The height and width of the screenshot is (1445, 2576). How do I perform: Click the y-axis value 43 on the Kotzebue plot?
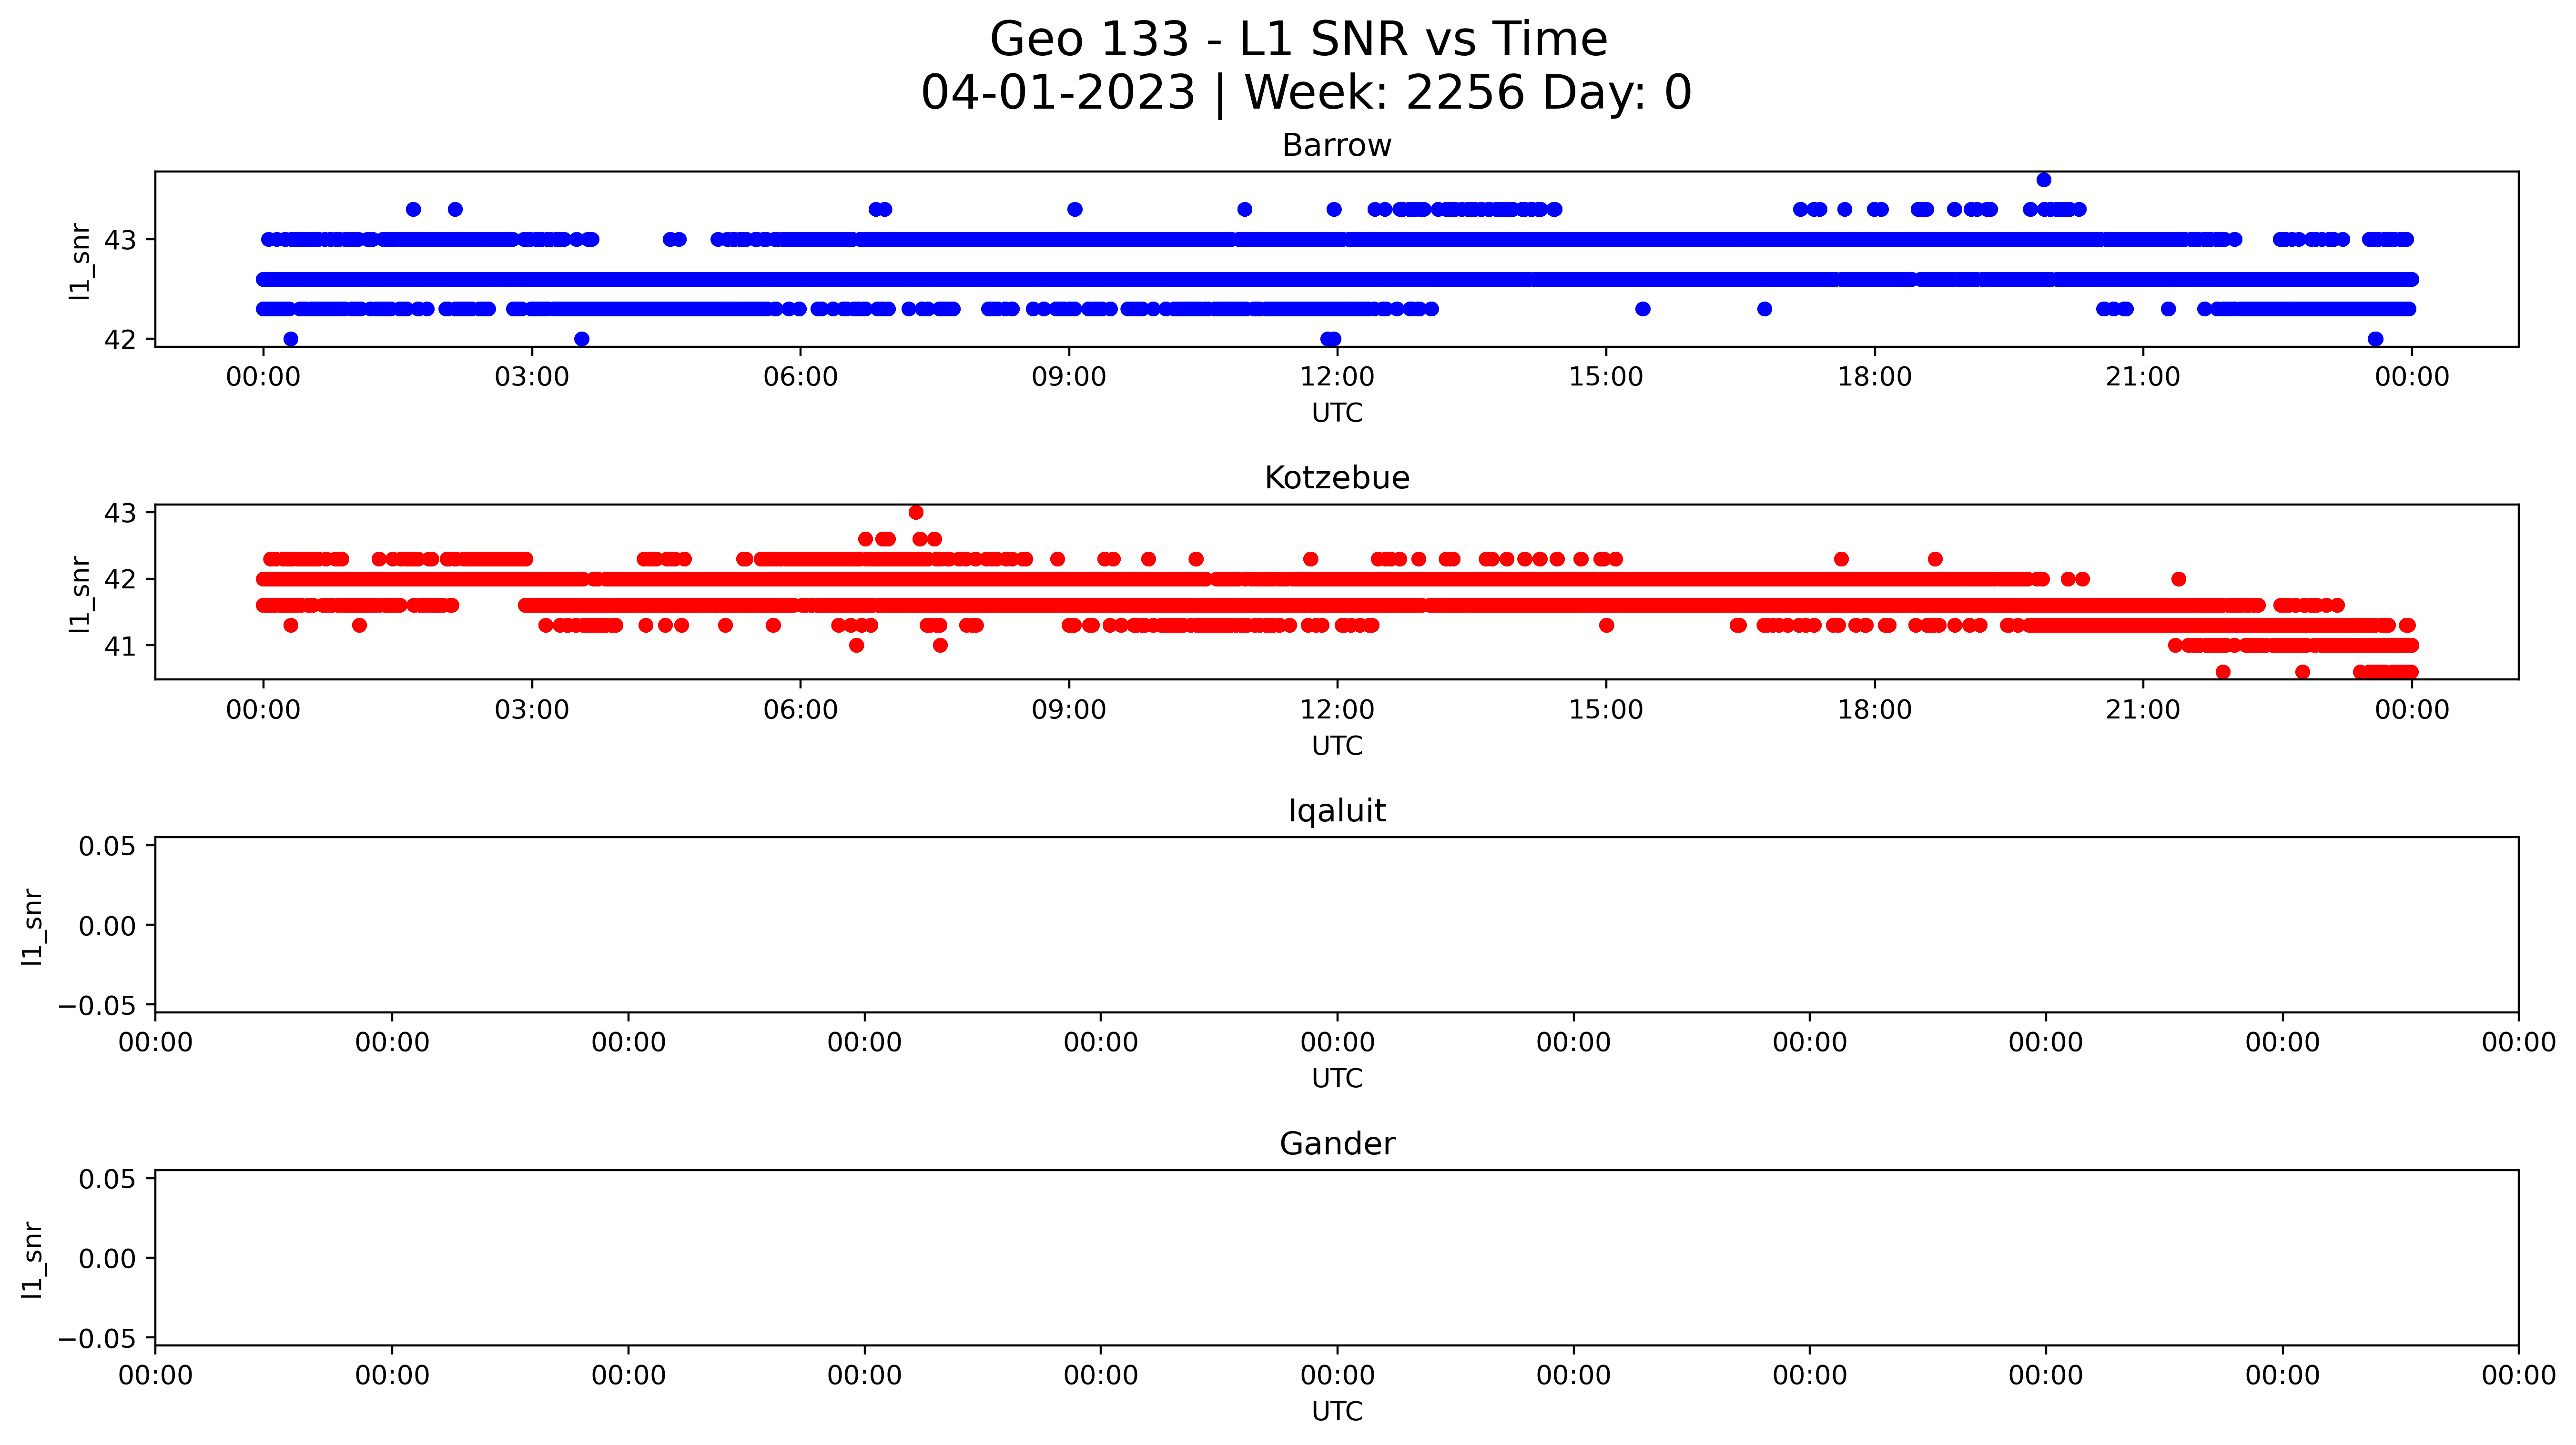point(120,513)
